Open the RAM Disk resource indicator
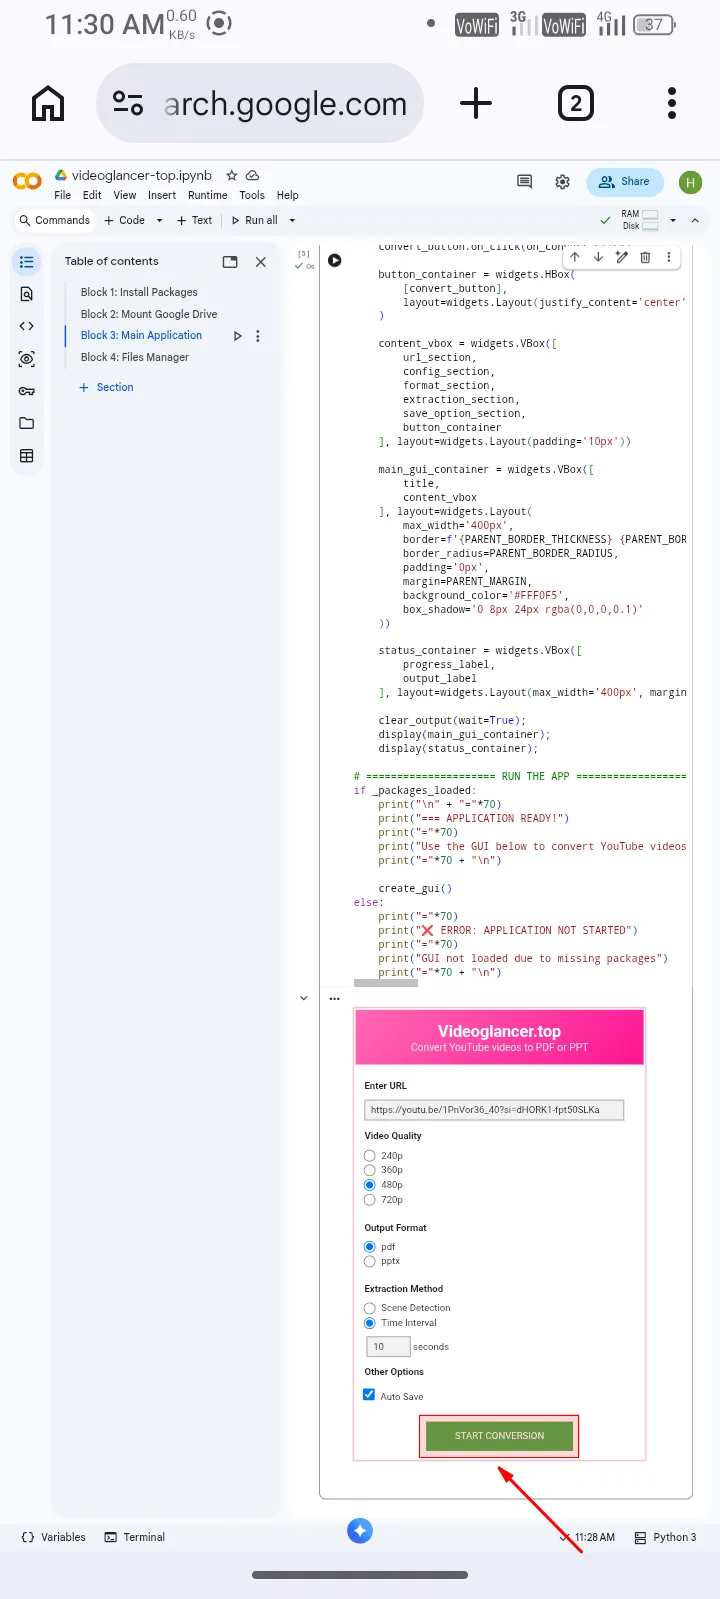Image resolution: width=720 pixels, height=1599 pixels. (640, 220)
